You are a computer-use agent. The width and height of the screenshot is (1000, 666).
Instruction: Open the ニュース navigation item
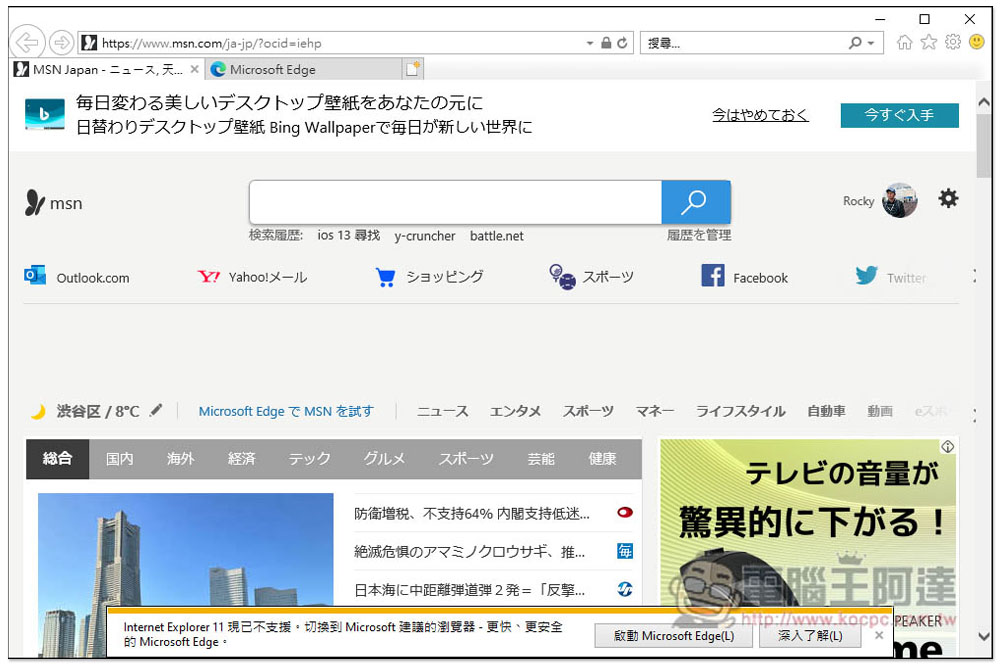[442, 411]
